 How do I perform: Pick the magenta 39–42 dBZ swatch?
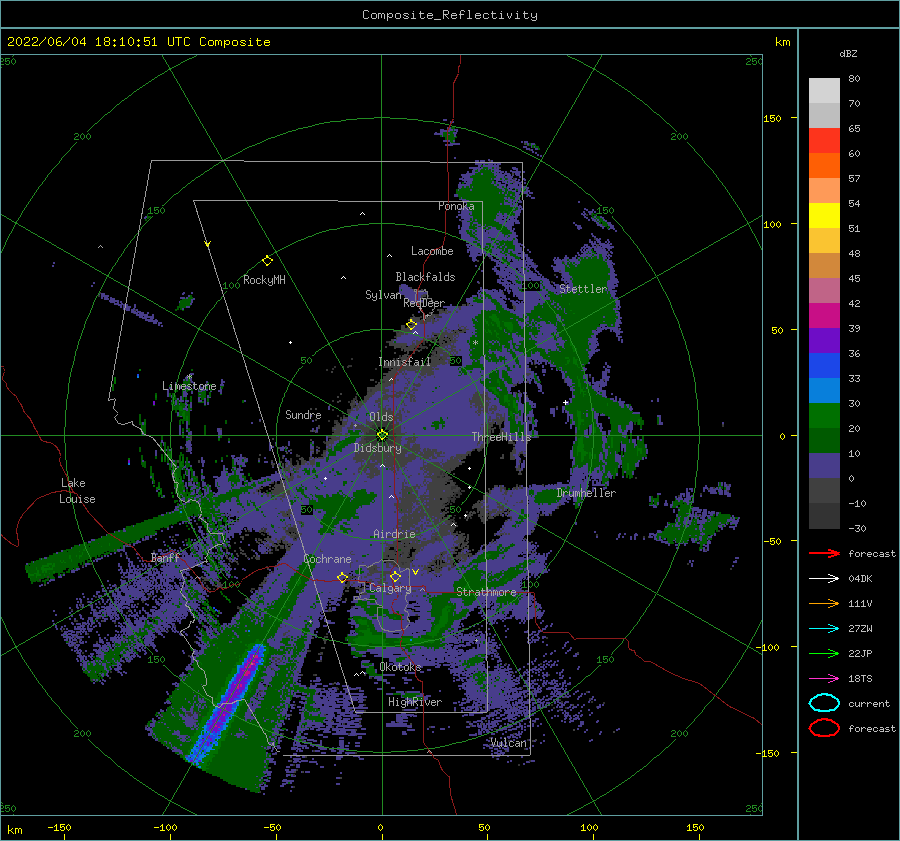click(x=824, y=316)
